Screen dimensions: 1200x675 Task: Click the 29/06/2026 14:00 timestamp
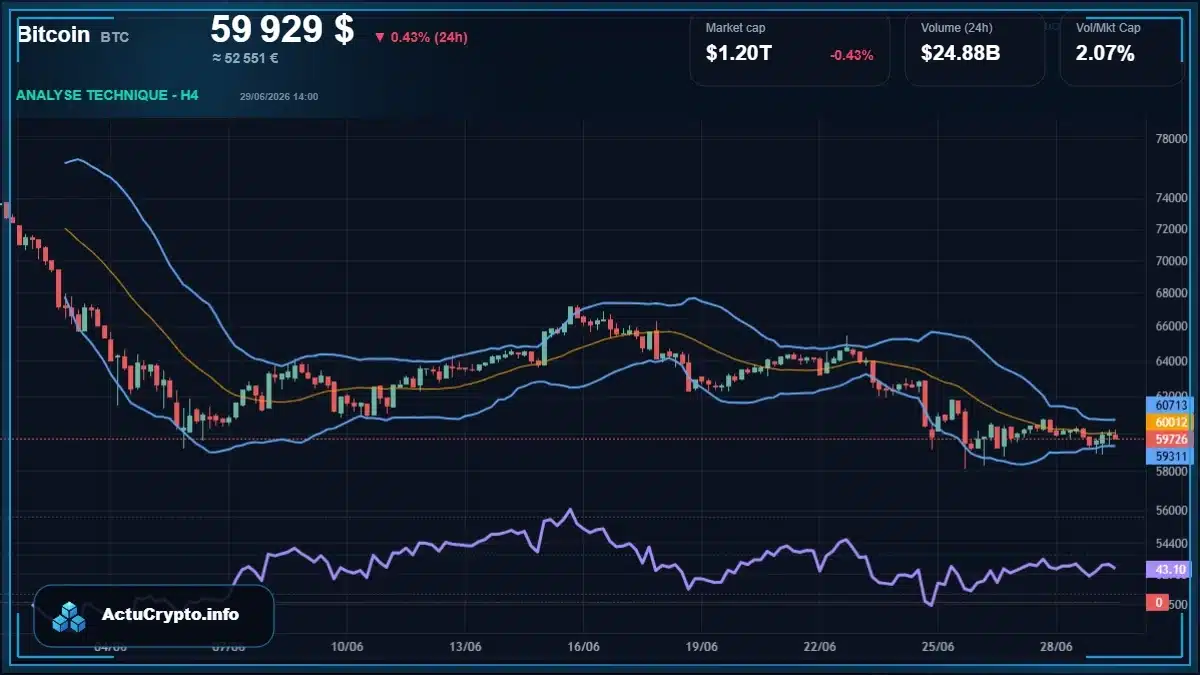[x=279, y=97]
